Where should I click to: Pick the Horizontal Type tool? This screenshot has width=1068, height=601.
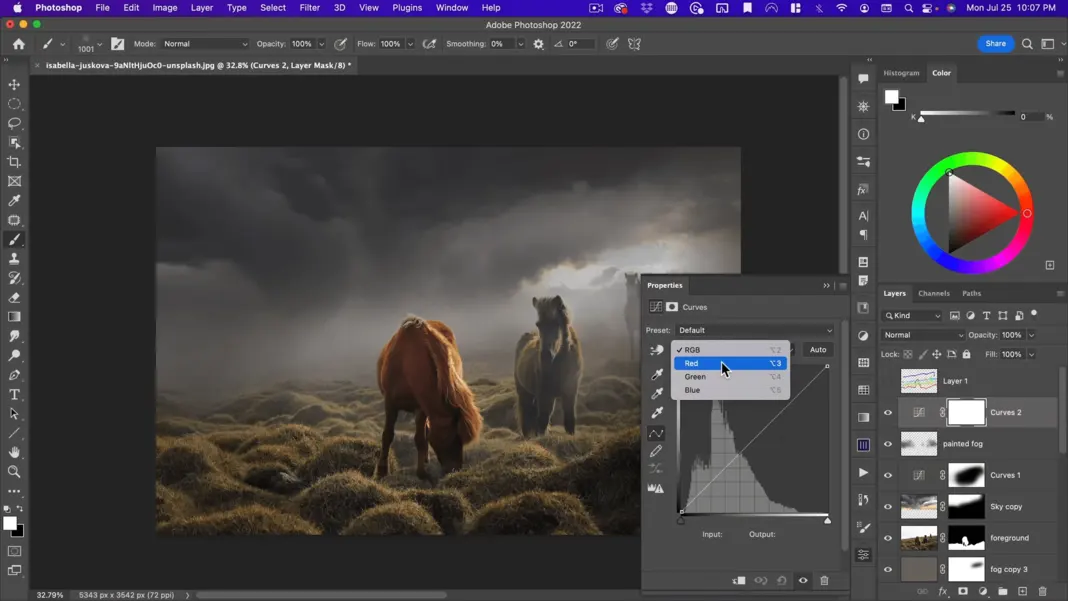[x=14, y=394]
